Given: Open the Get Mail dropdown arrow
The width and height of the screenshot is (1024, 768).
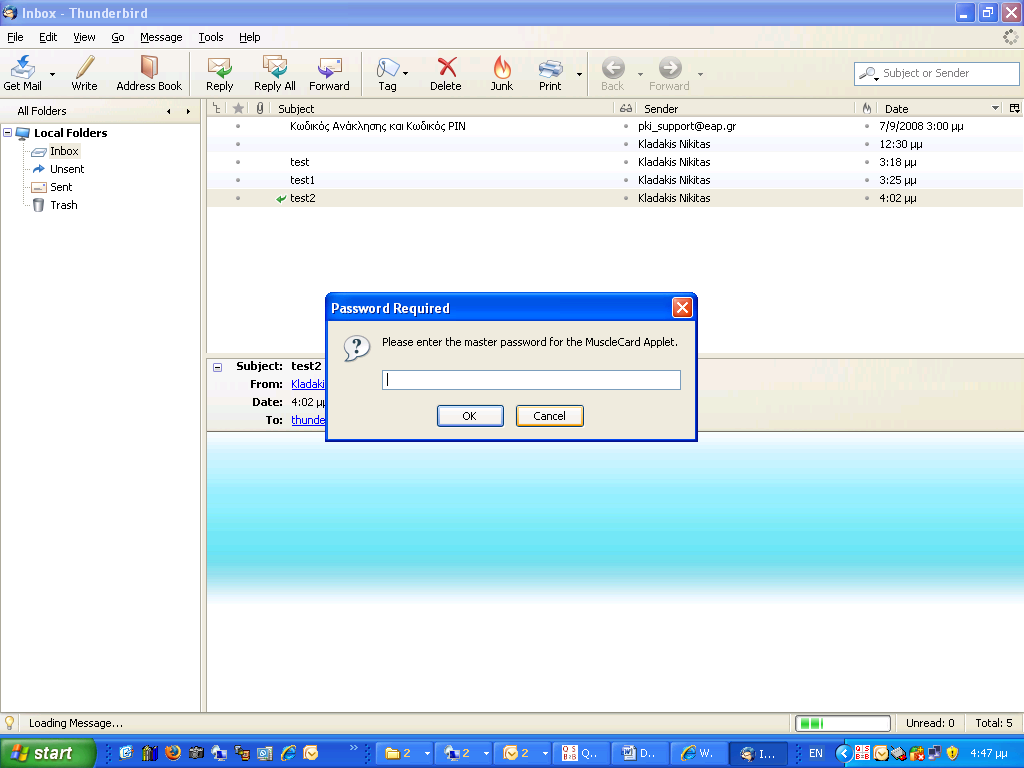Looking at the screenshot, I should [52, 74].
